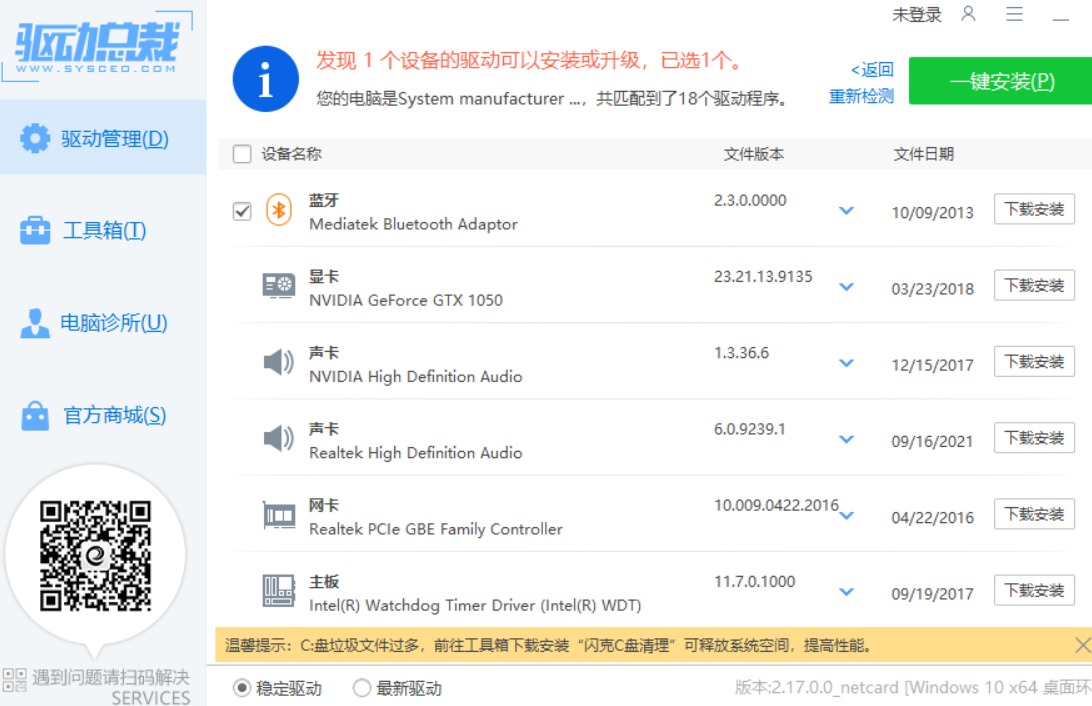This screenshot has height=706, width=1092.
Task: Click the version text 版本:2.17.0.0_netcard
Action: [816, 688]
